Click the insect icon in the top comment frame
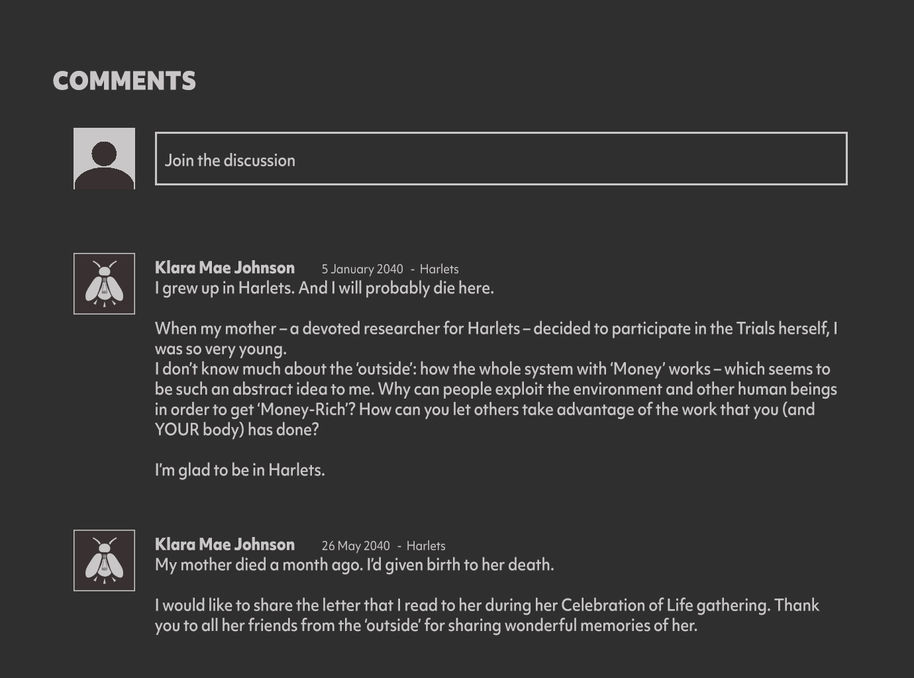Viewport: 914px width, 678px height. 103,284
